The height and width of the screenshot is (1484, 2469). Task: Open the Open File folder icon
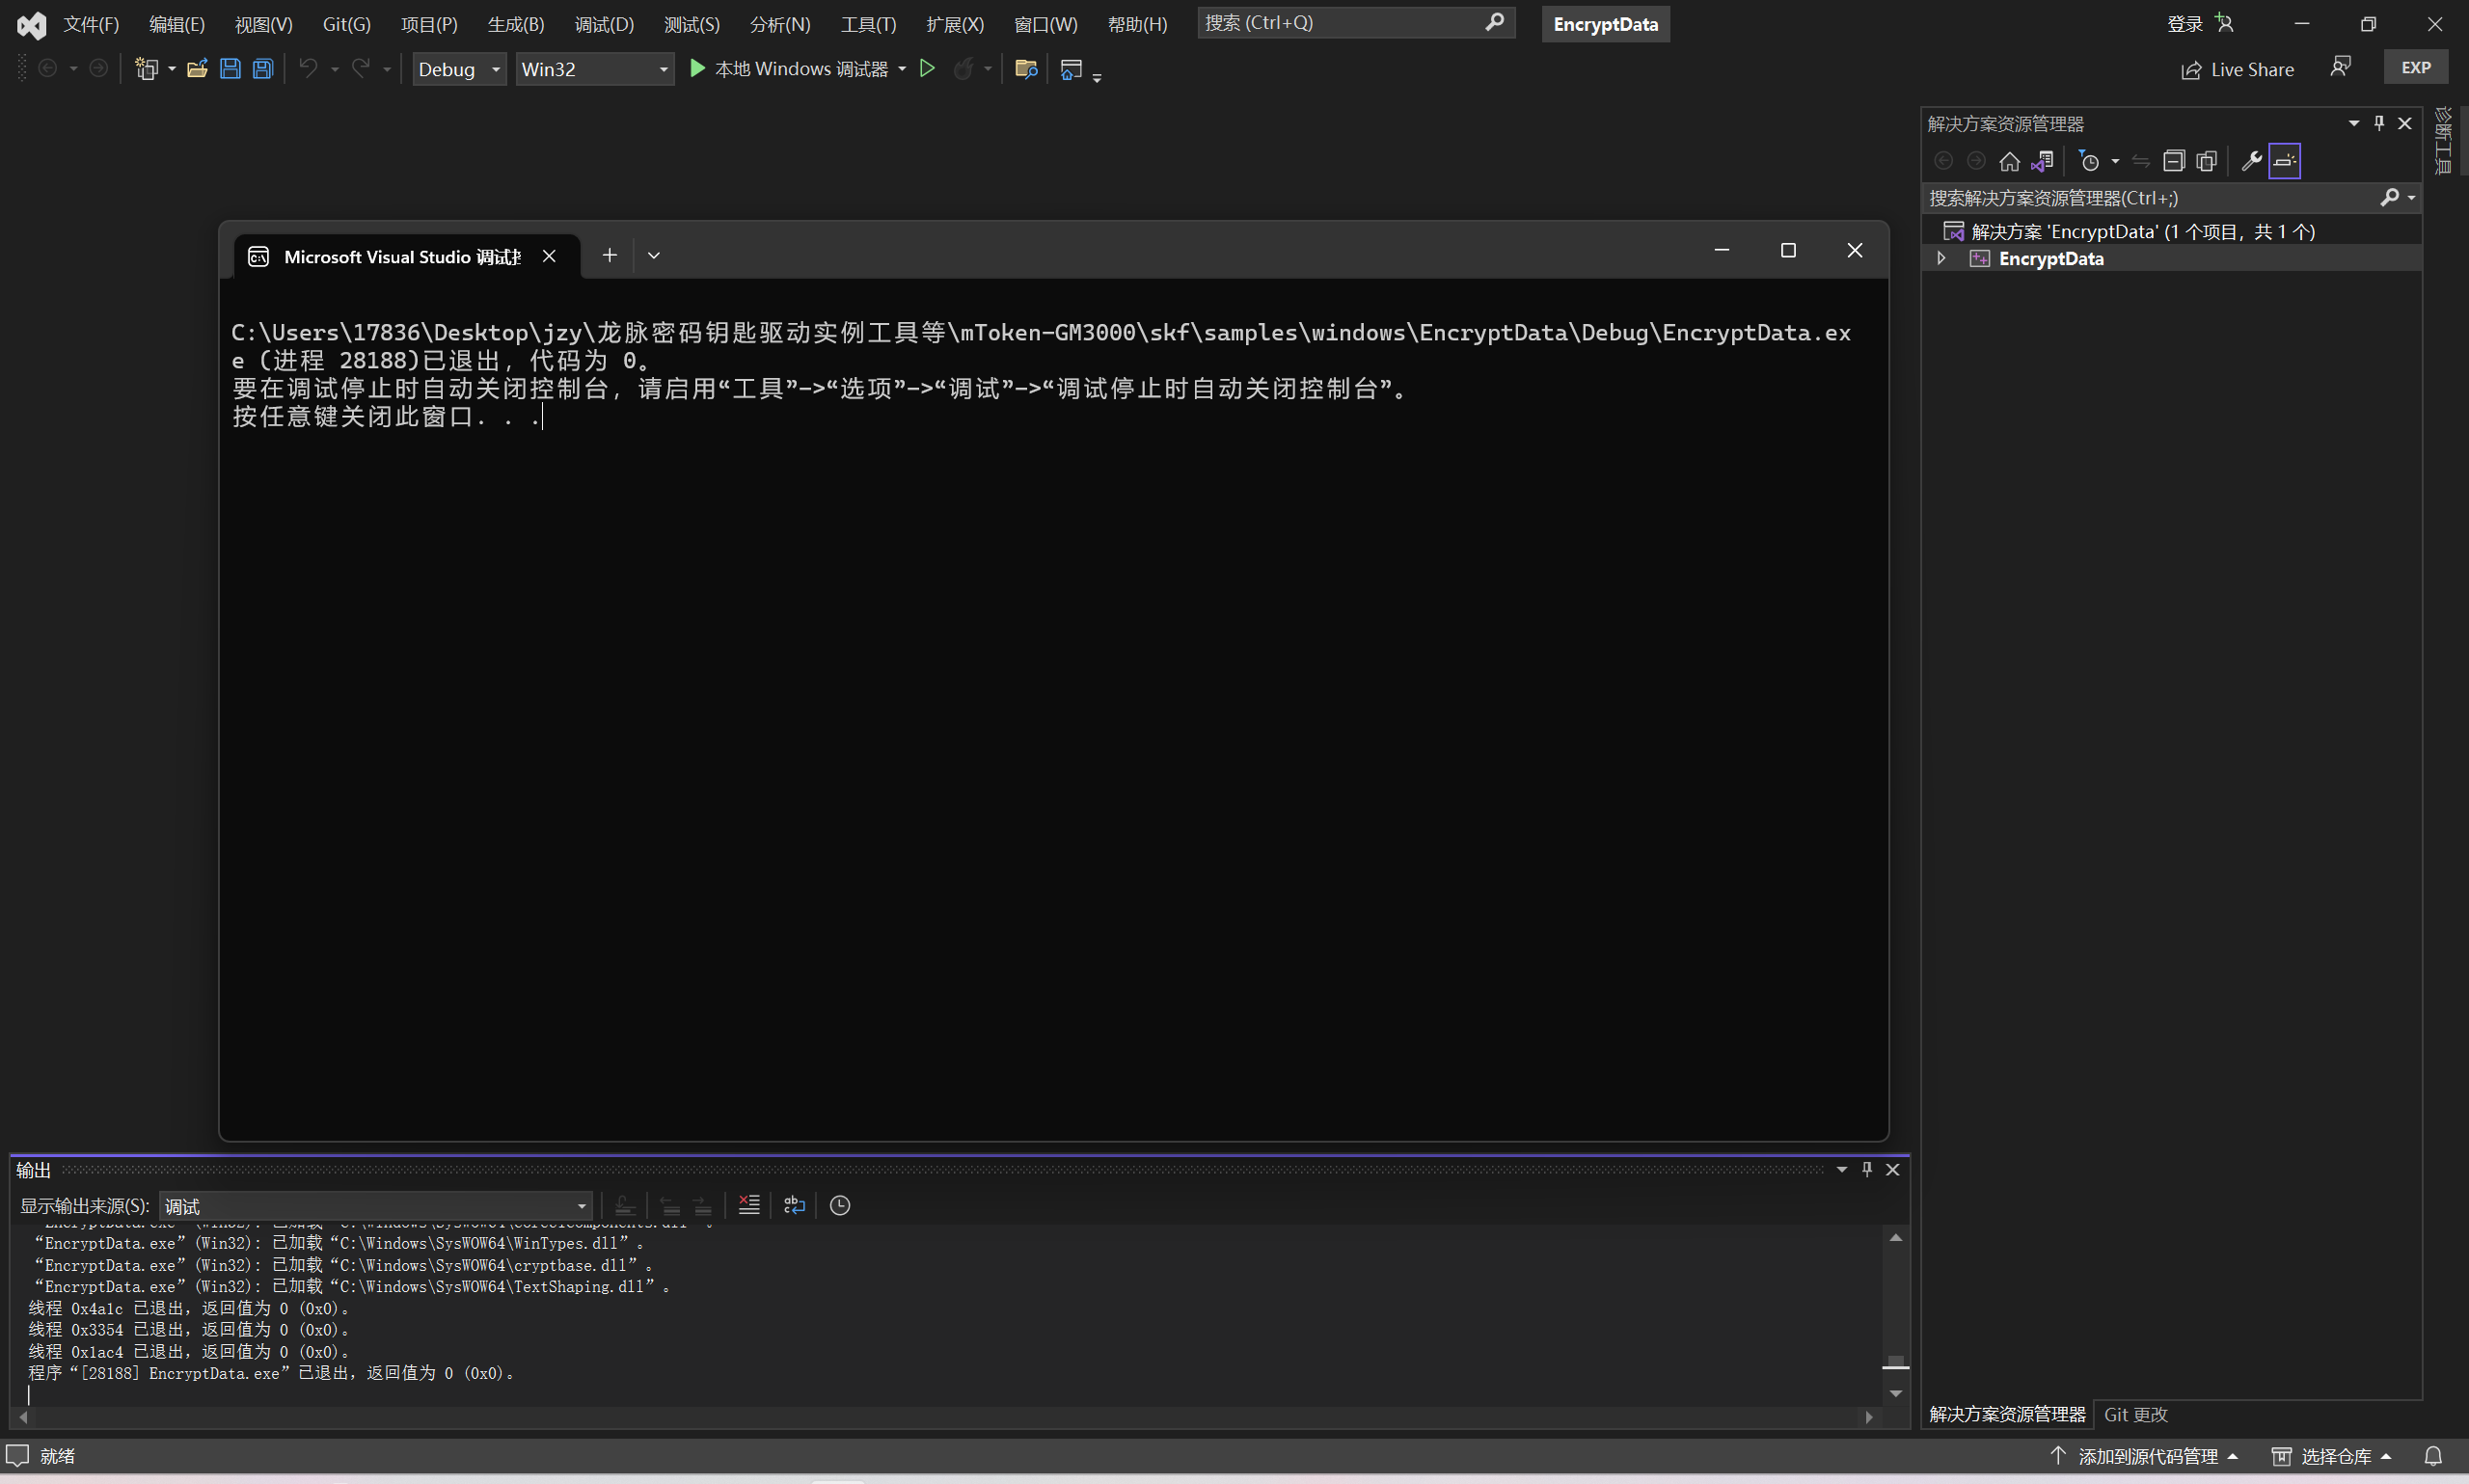(x=197, y=68)
